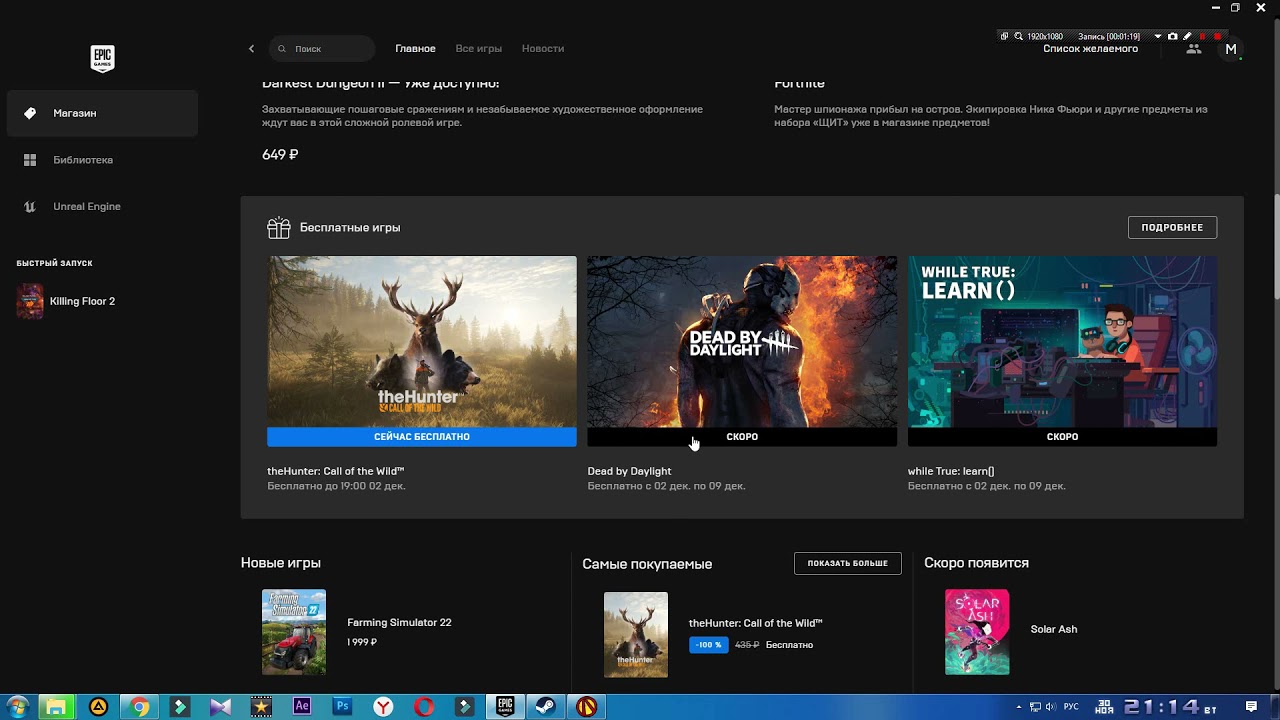Click the Darkest Dungeon price 649 ₽
Screen dimensions: 1280x720
coord(280,155)
